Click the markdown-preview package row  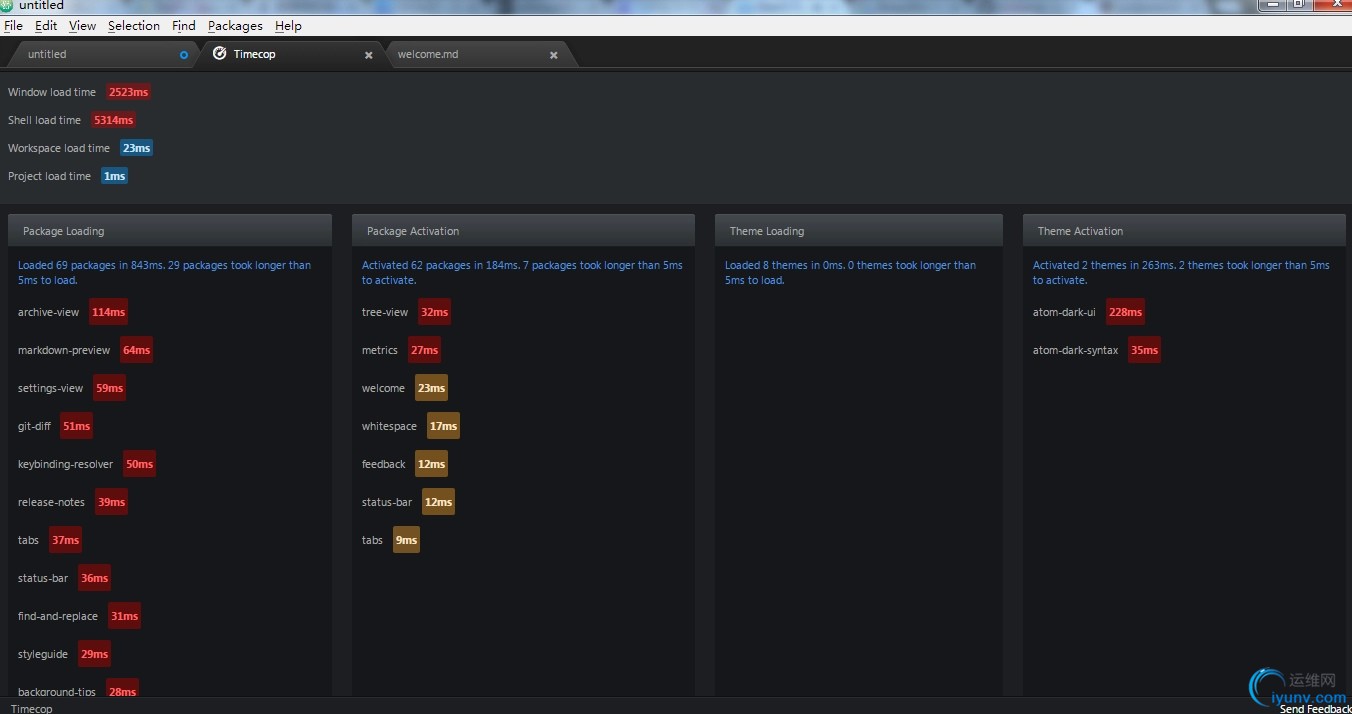point(85,350)
